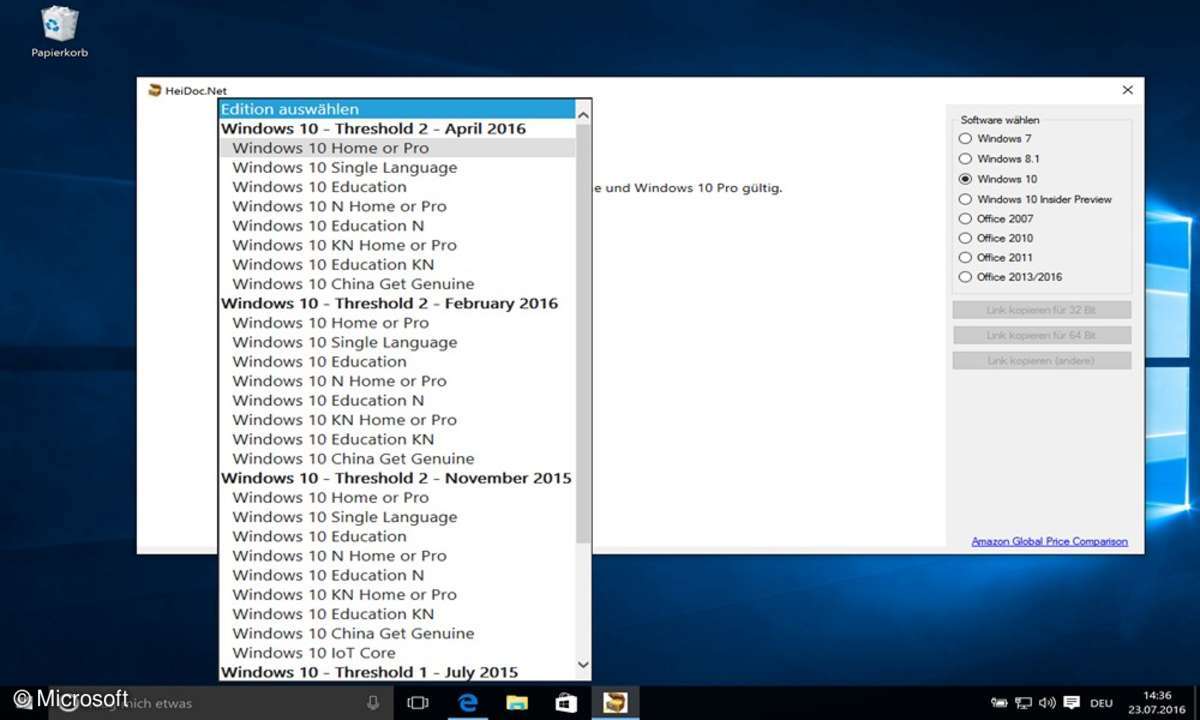Open the Amazon Global Price Comparison link
This screenshot has width=1200, height=720.
[1049, 542]
